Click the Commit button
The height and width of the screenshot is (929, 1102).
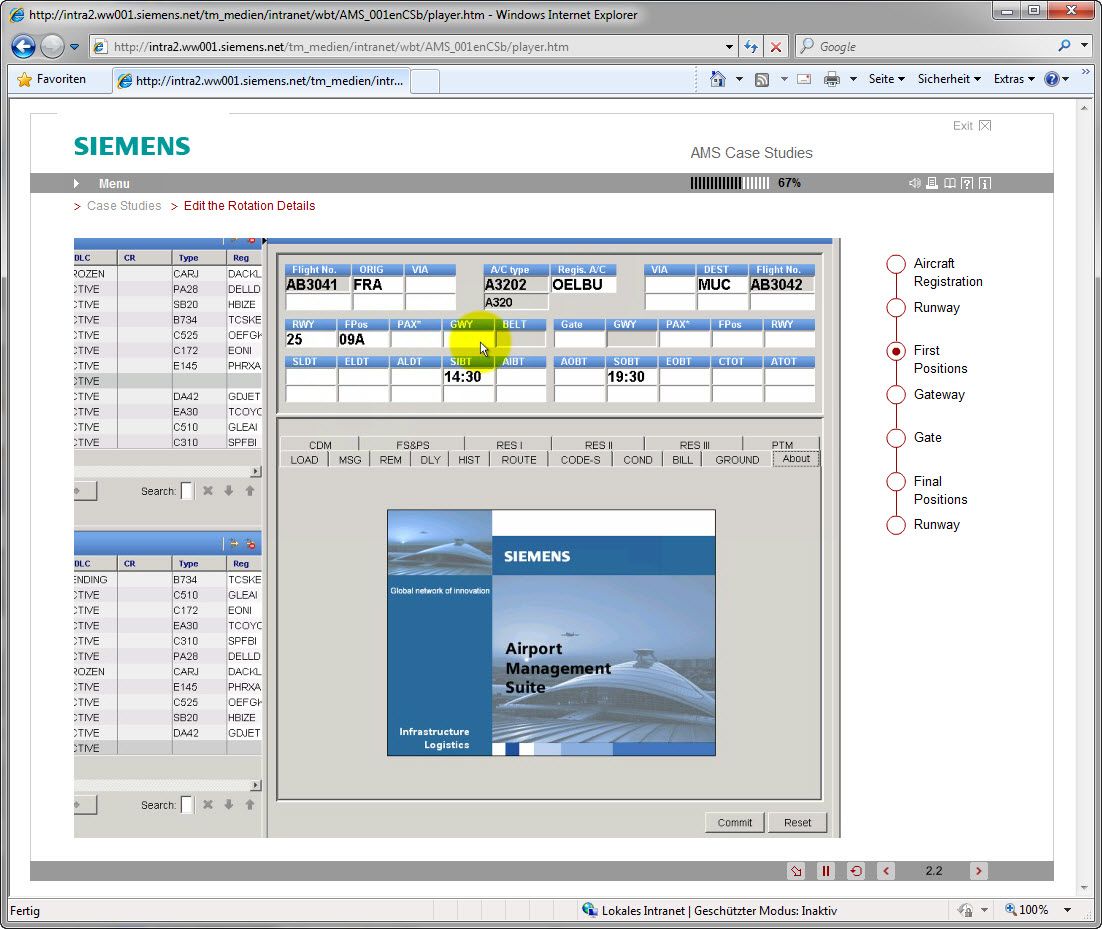click(x=734, y=822)
